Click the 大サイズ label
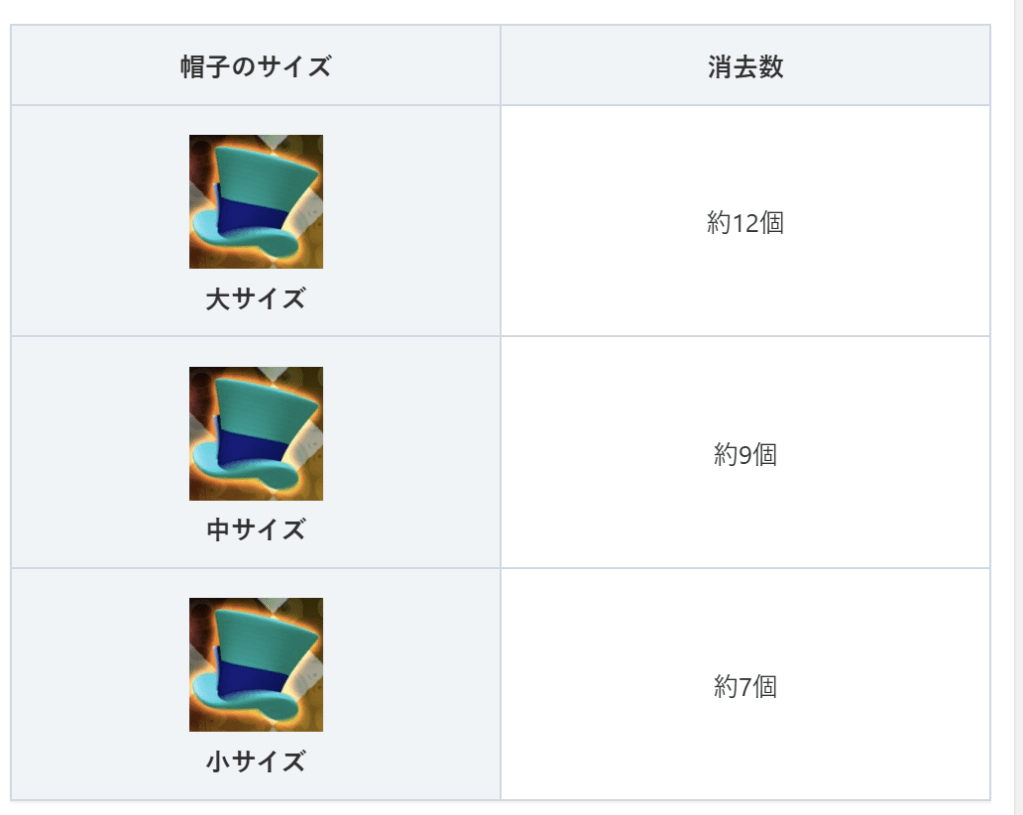 click(x=256, y=299)
